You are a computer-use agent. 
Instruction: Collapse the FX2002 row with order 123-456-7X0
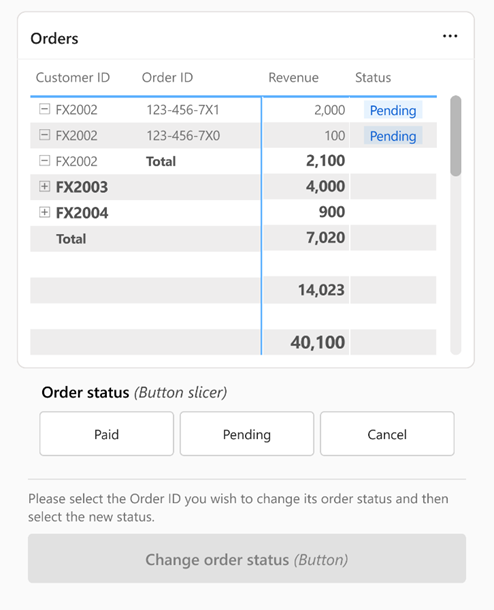coord(45,135)
